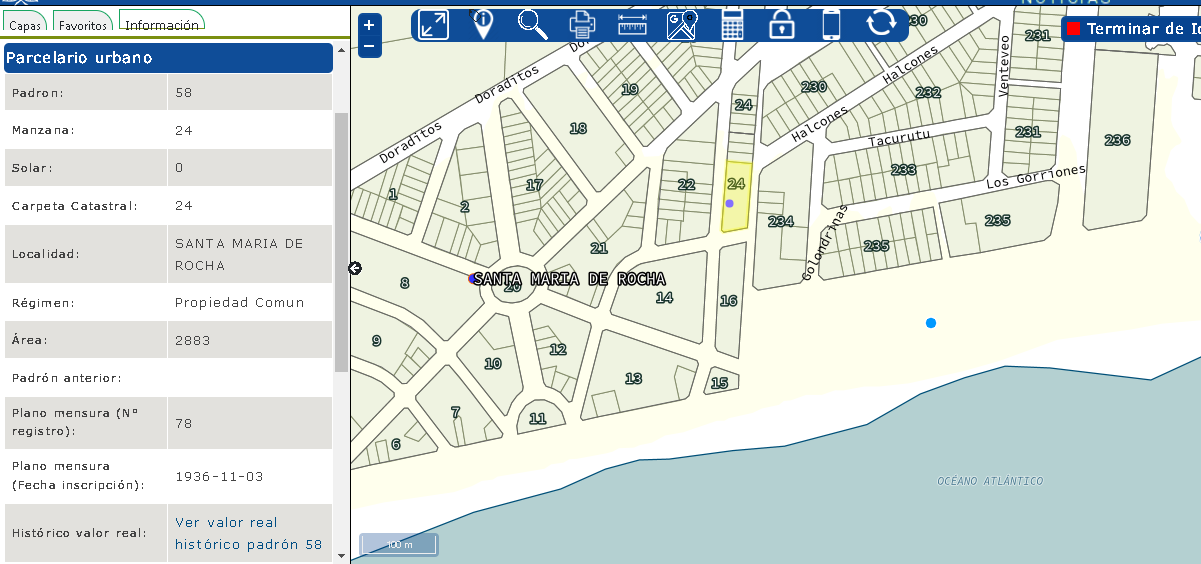Open the magnifier search tool

click(532, 24)
